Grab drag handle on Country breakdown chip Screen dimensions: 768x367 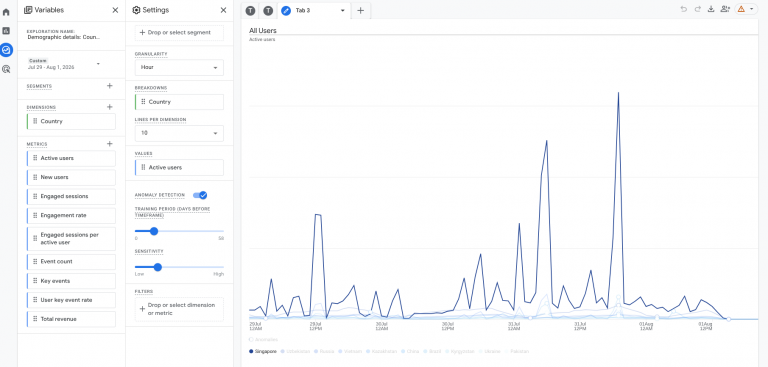click(143, 102)
